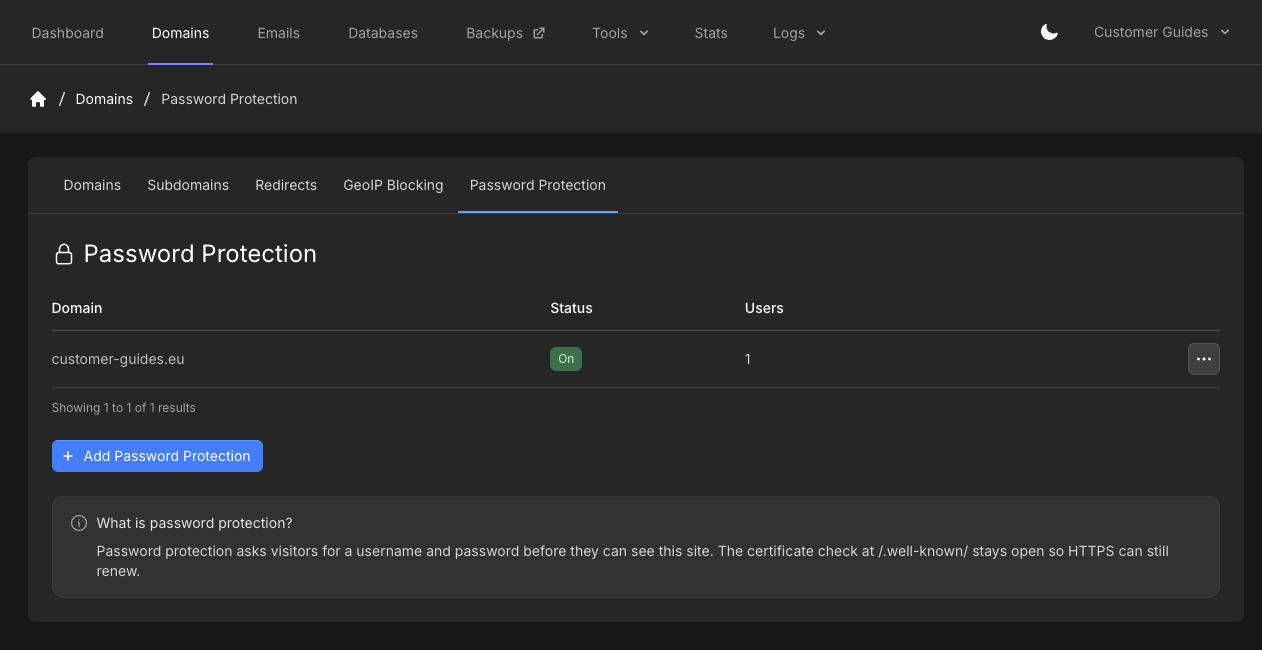Click the external link icon on Backups
This screenshot has width=1262, height=650.
click(x=539, y=33)
